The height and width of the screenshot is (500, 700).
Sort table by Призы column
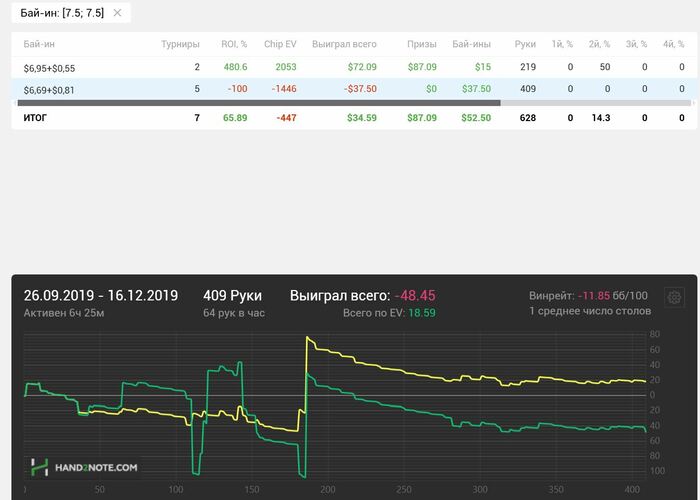click(421, 44)
